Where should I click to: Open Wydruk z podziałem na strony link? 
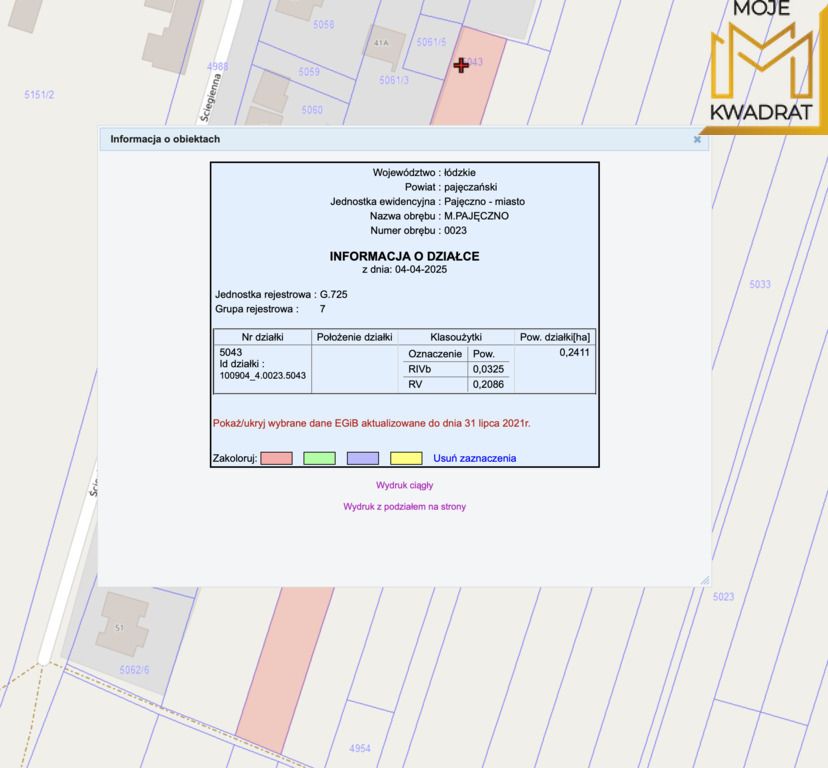tap(404, 507)
